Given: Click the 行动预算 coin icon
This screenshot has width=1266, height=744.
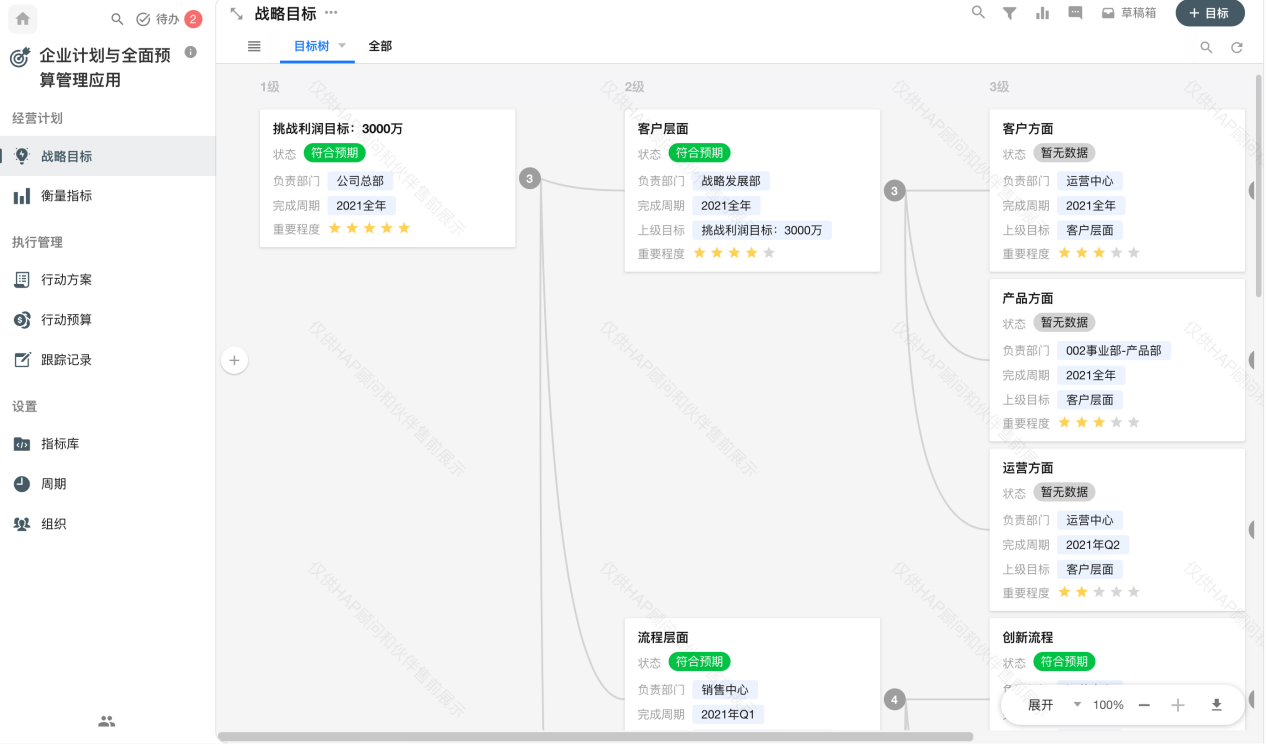Looking at the screenshot, I should point(21,320).
